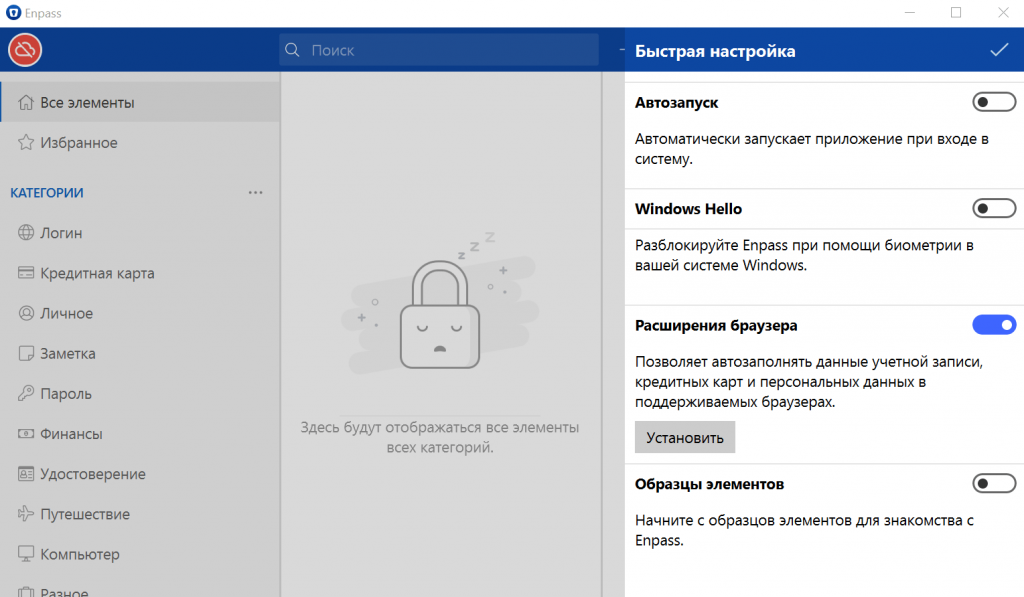Image resolution: width=1024 pixels, height=597 pixels.
Task: Click the Установить button
Action: [x=685, y=438]
